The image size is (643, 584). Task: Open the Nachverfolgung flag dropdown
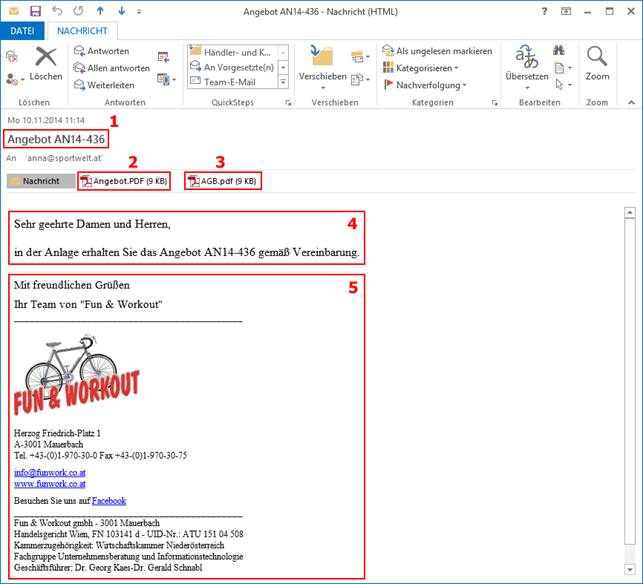point(426,85)
